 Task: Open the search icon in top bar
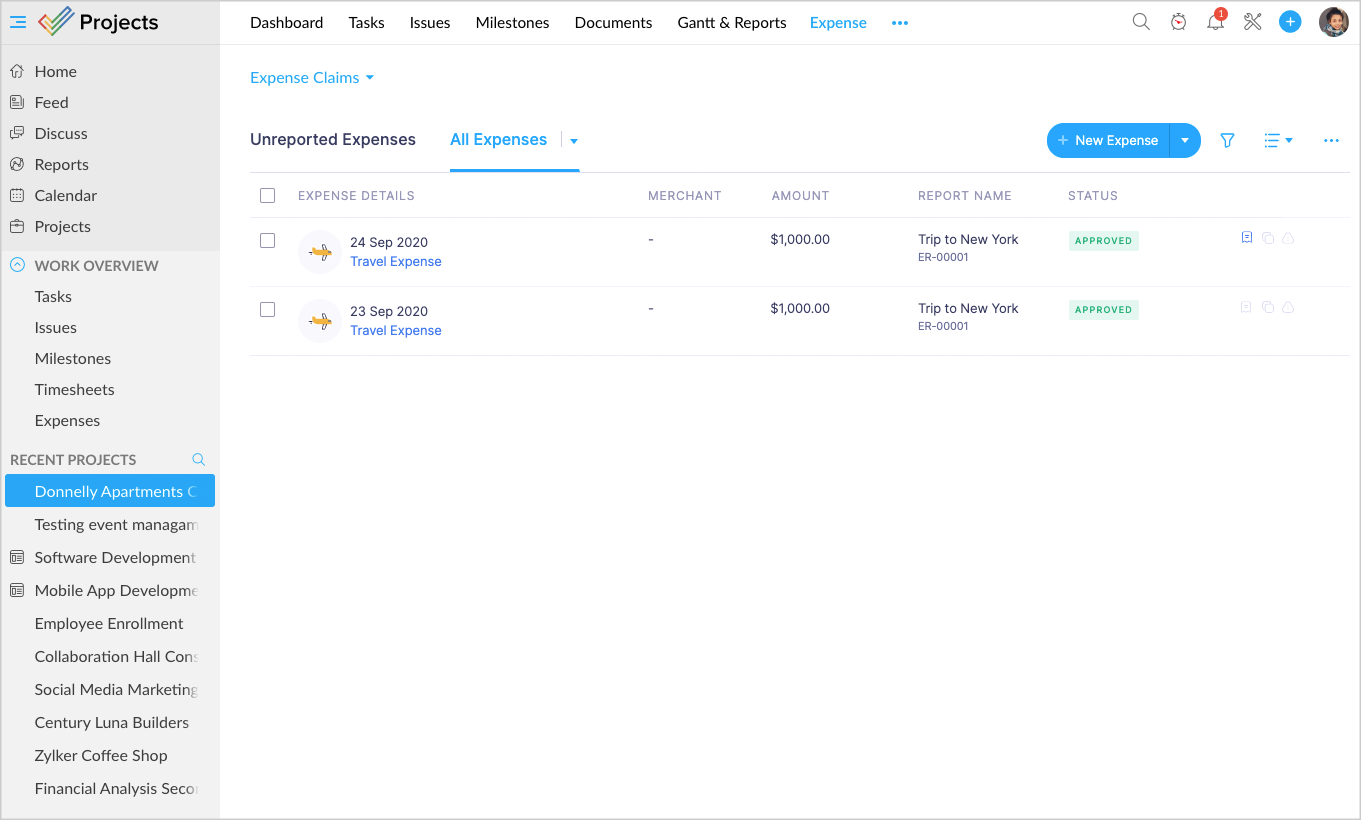1140,22
